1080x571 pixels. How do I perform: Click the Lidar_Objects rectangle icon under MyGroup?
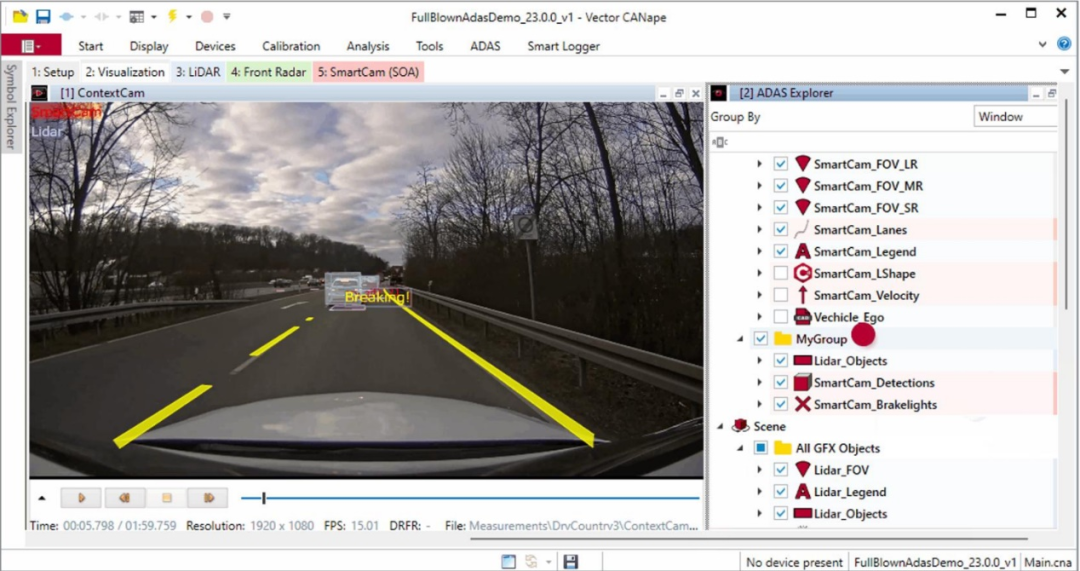click(802, 360)
